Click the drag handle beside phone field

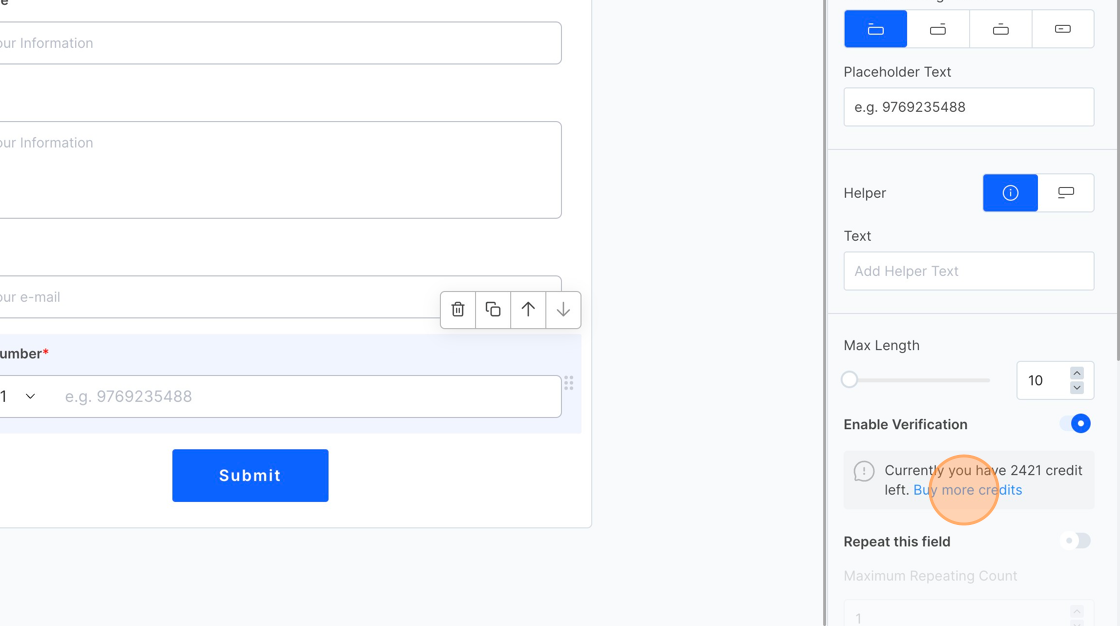[x=568, y=384]
